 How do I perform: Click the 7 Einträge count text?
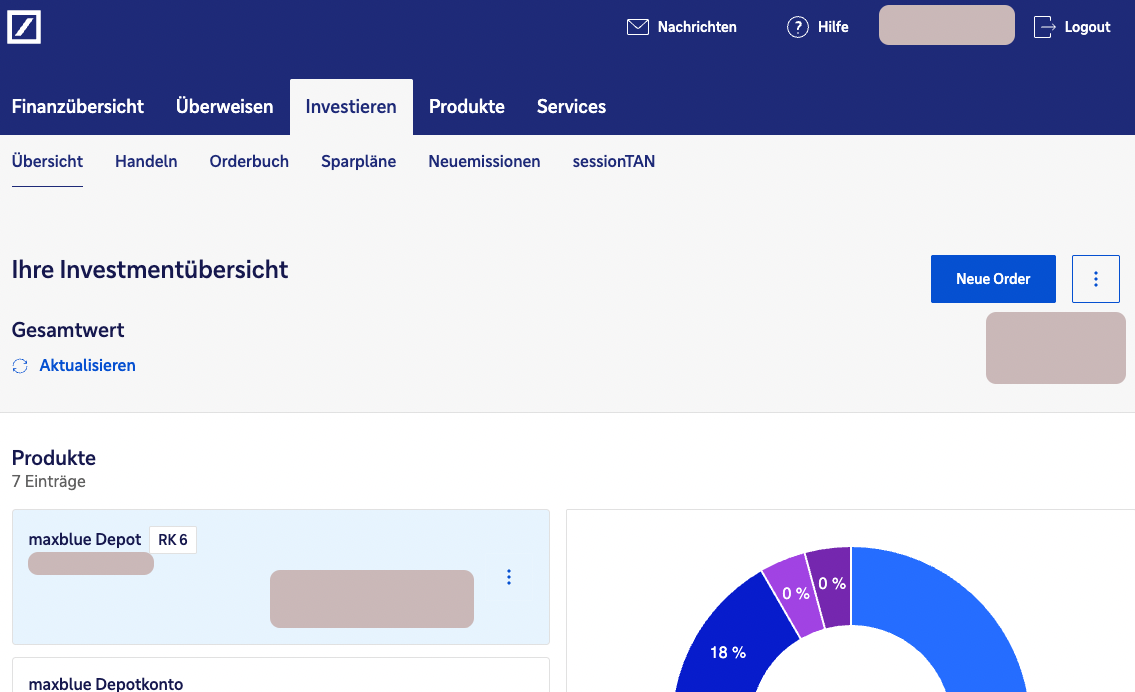(48, 481)
